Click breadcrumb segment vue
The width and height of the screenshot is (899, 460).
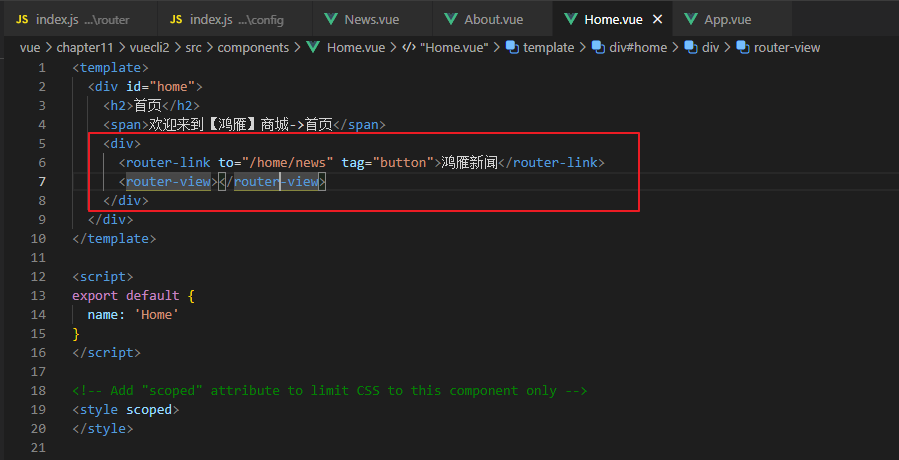(30, 48)
